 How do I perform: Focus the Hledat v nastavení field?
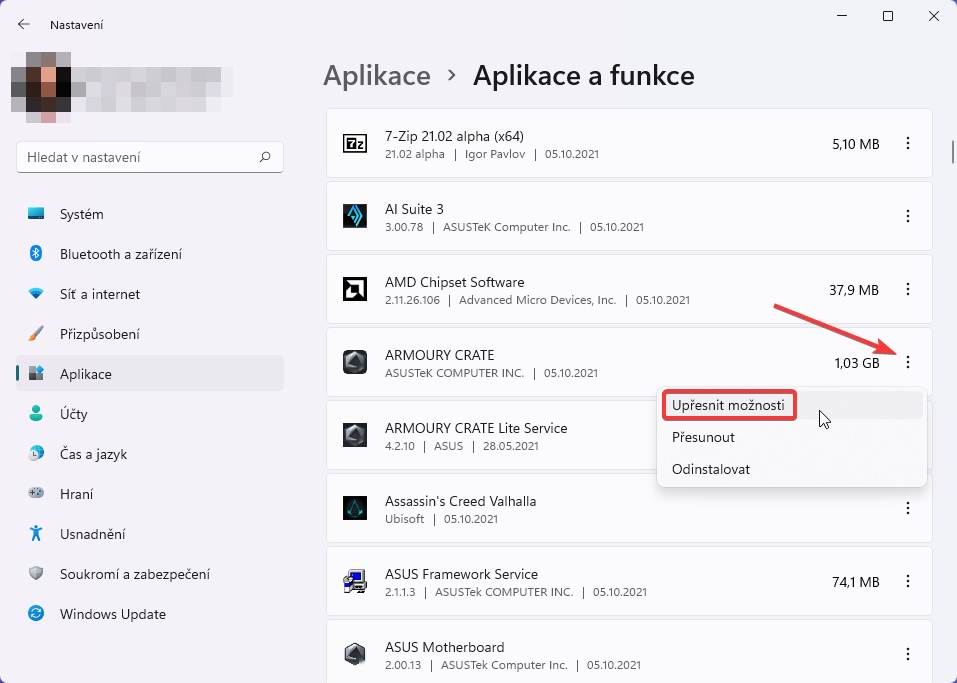coord(150,157)
